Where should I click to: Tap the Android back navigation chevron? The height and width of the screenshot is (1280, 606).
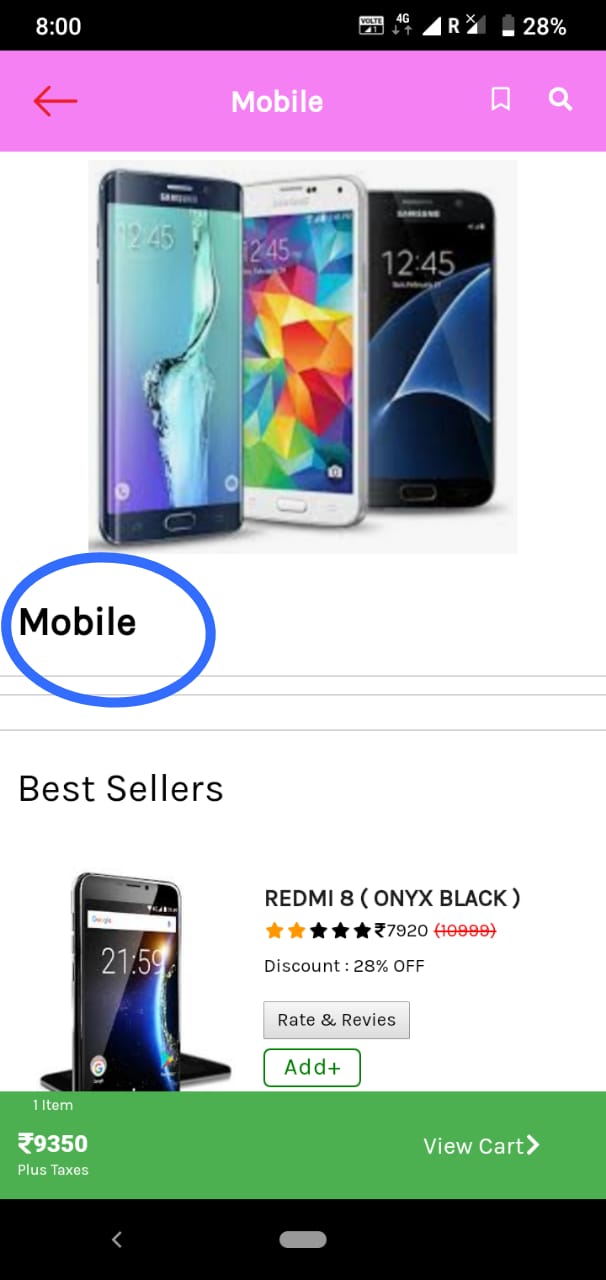pos(117,1240)
